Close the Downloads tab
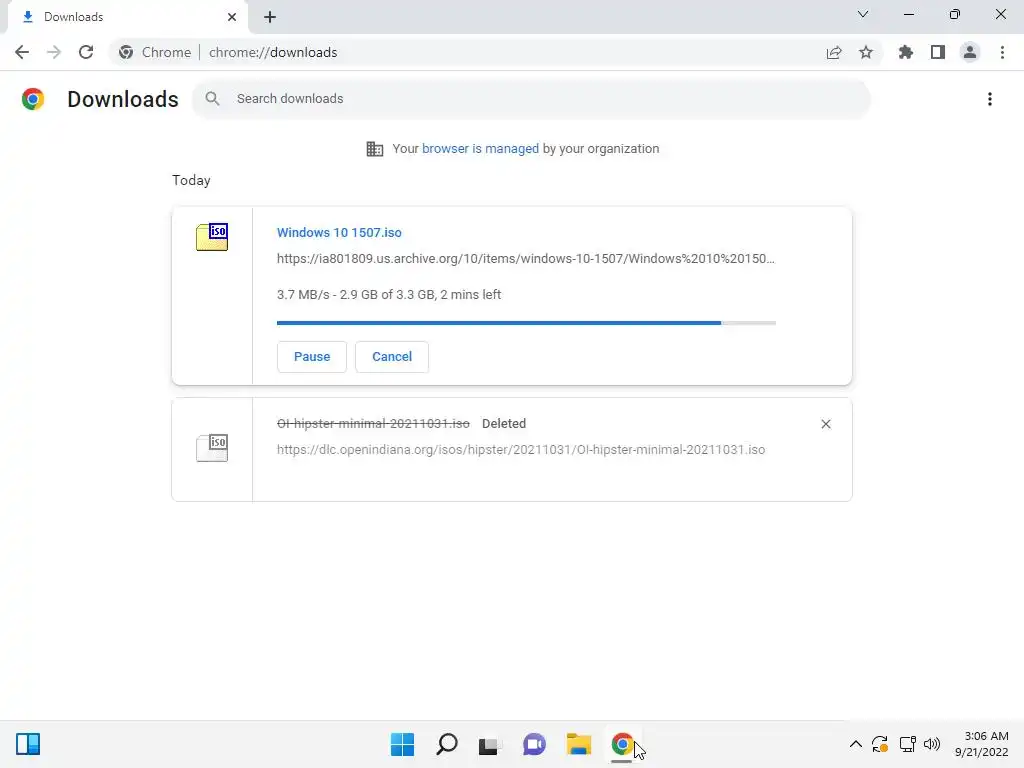The height and width of the screenshot is (768, 1024). (x=232, y=17)
